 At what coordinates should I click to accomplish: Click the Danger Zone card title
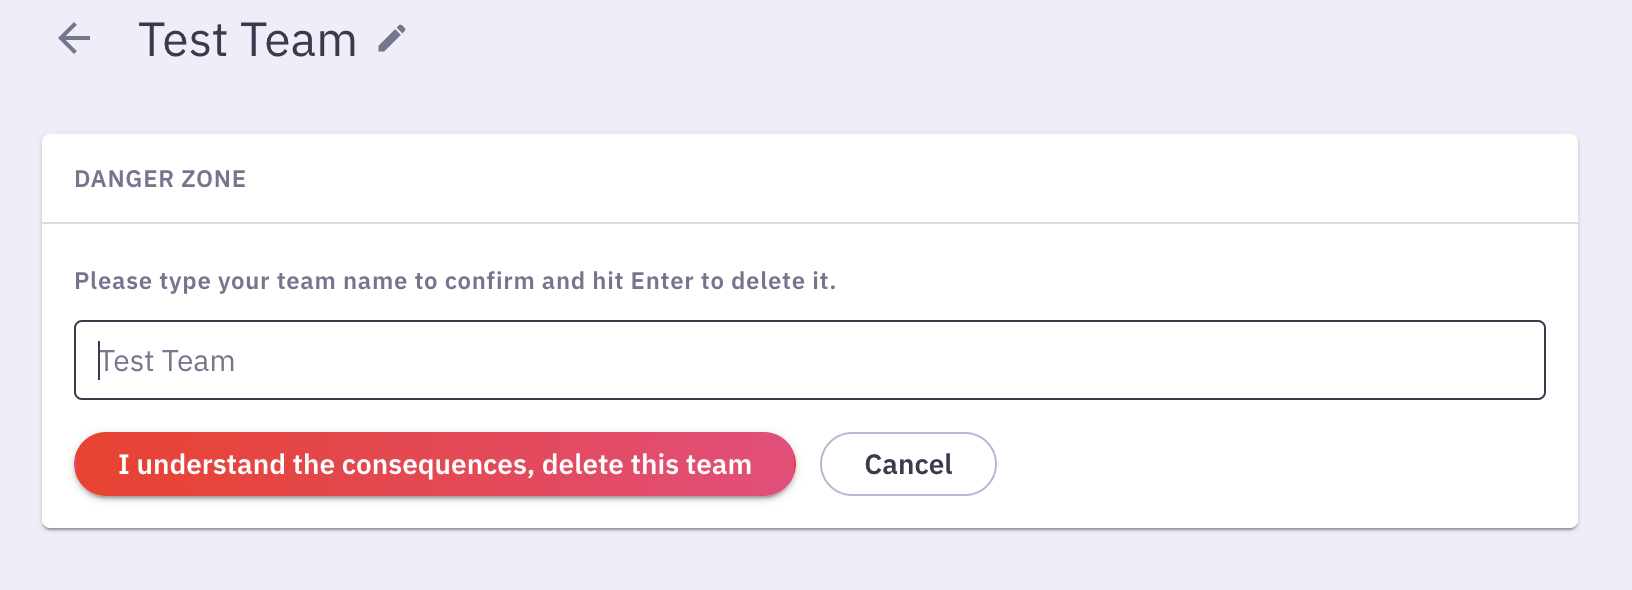[160, 179]
